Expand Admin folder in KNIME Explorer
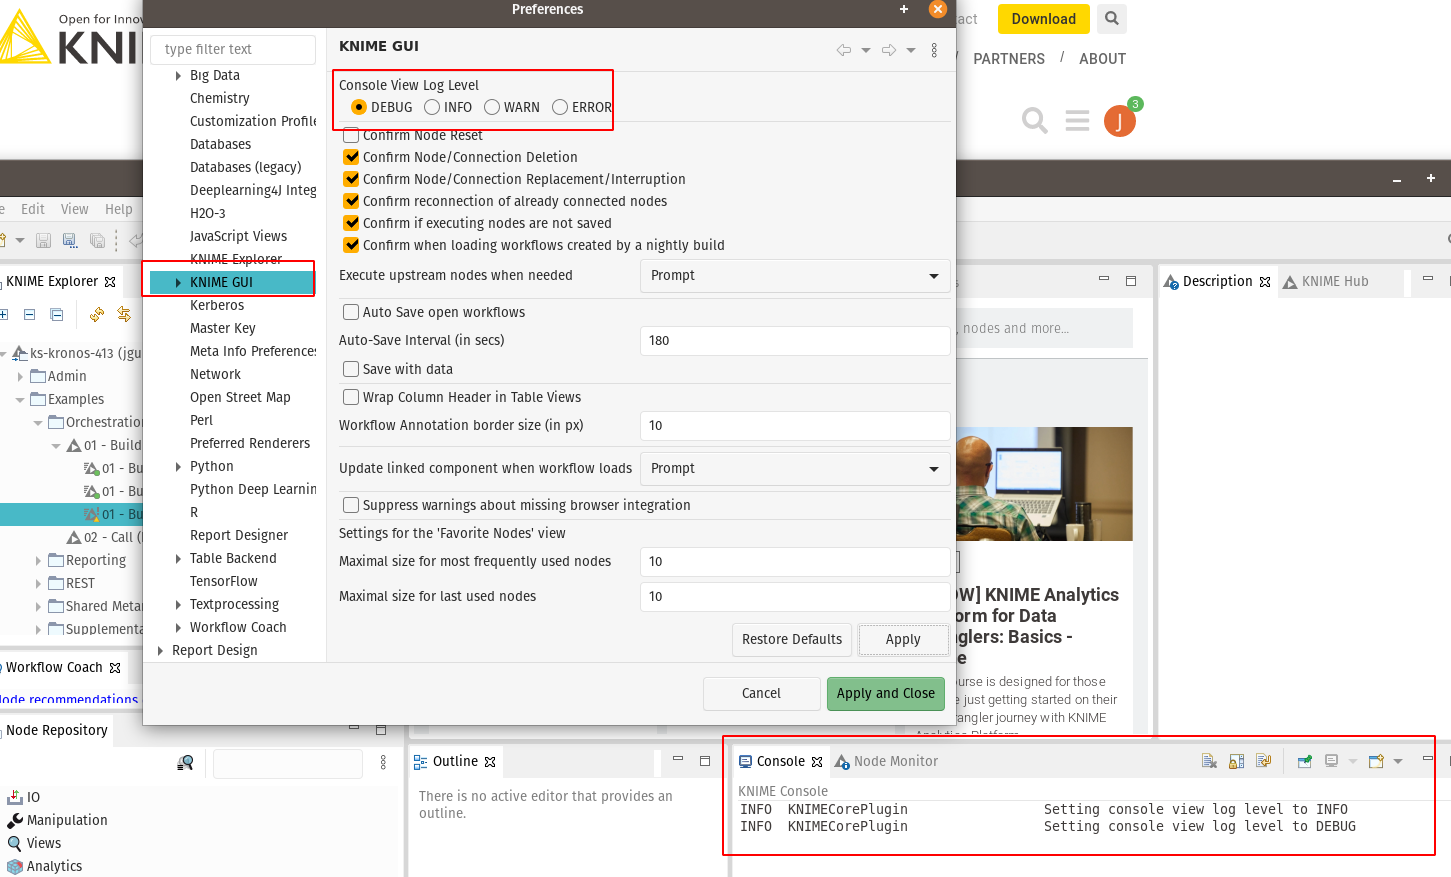 pyautogui.click(x=20, y=376)
